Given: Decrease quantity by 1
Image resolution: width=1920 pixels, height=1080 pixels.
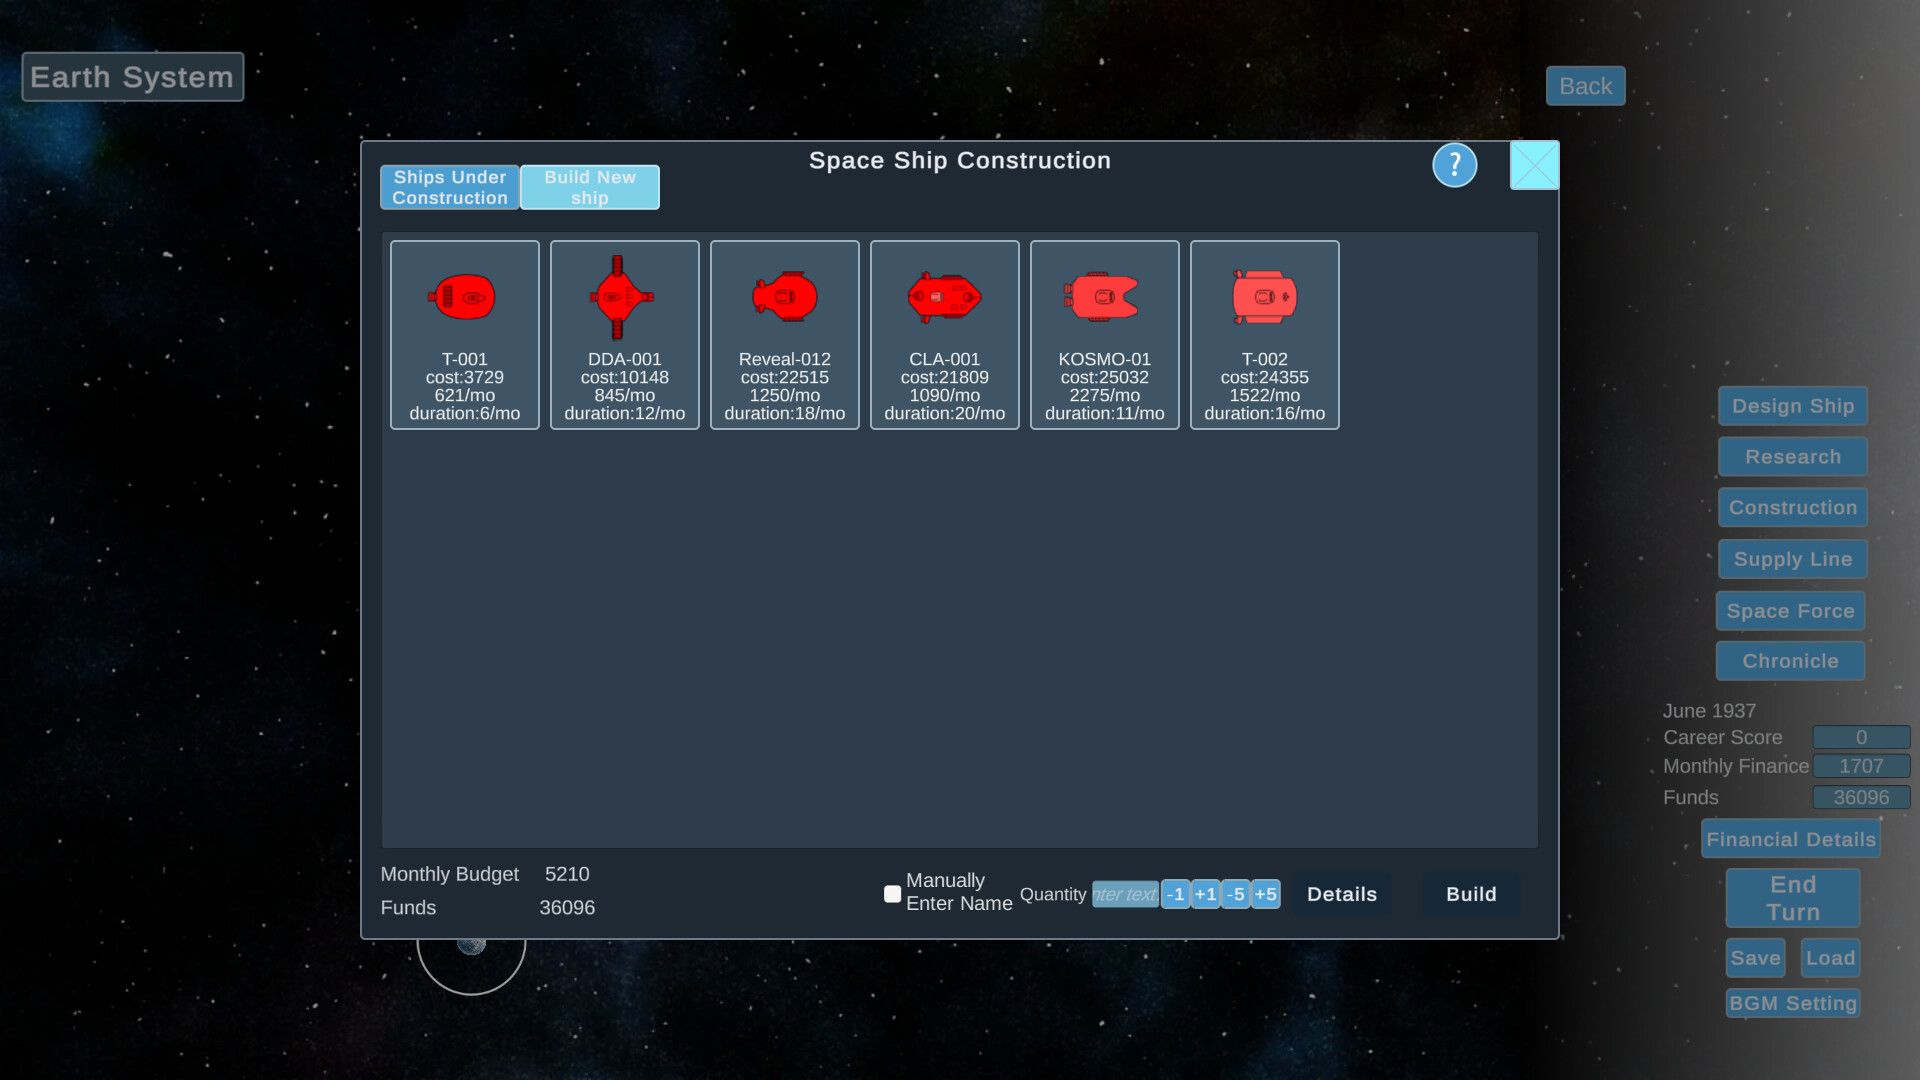Looking at the screenshot, I should pyautogui.click(x=1176, y=894).
